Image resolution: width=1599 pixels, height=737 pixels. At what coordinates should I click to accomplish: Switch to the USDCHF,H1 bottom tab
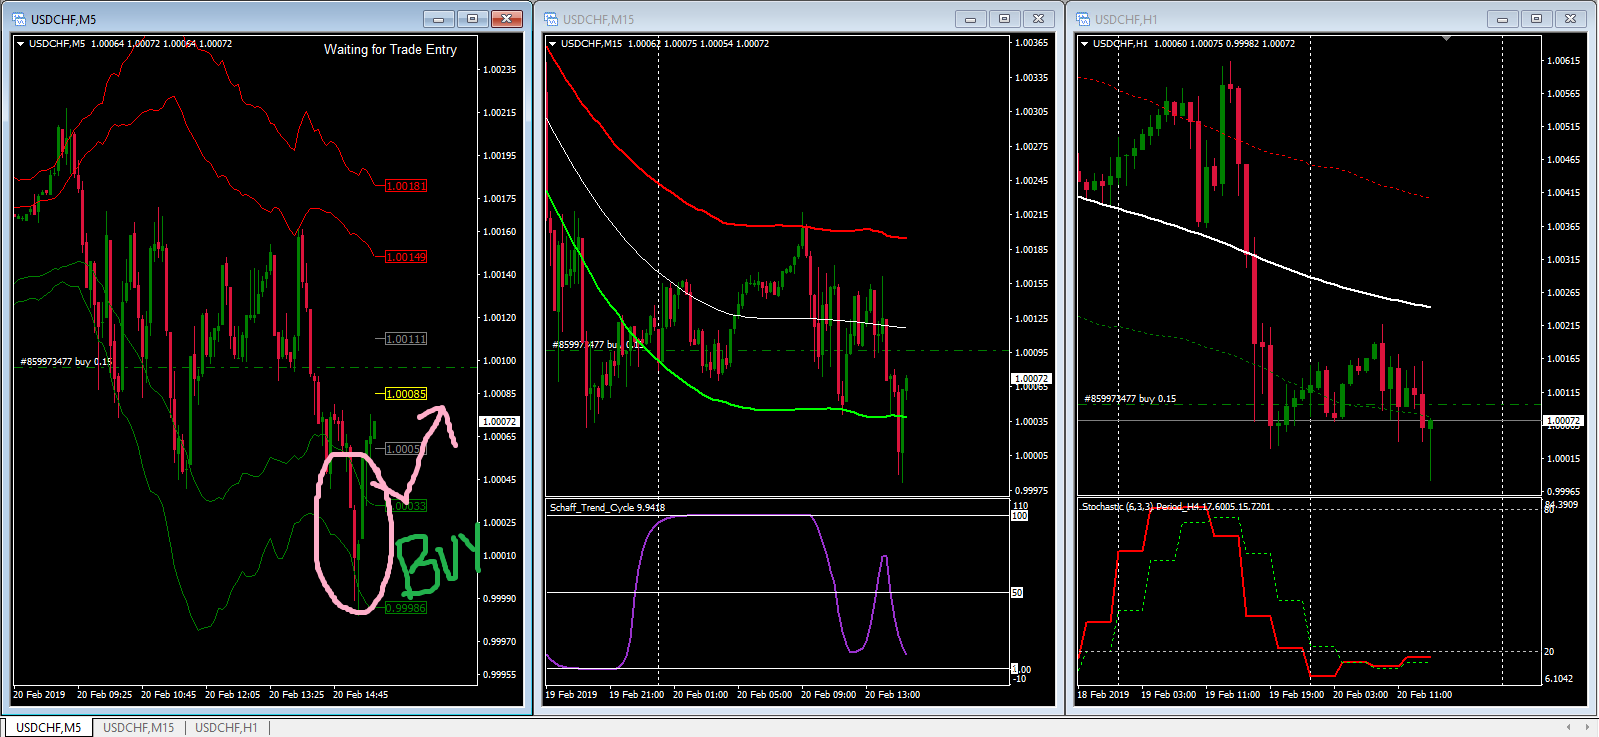[226, 728]
